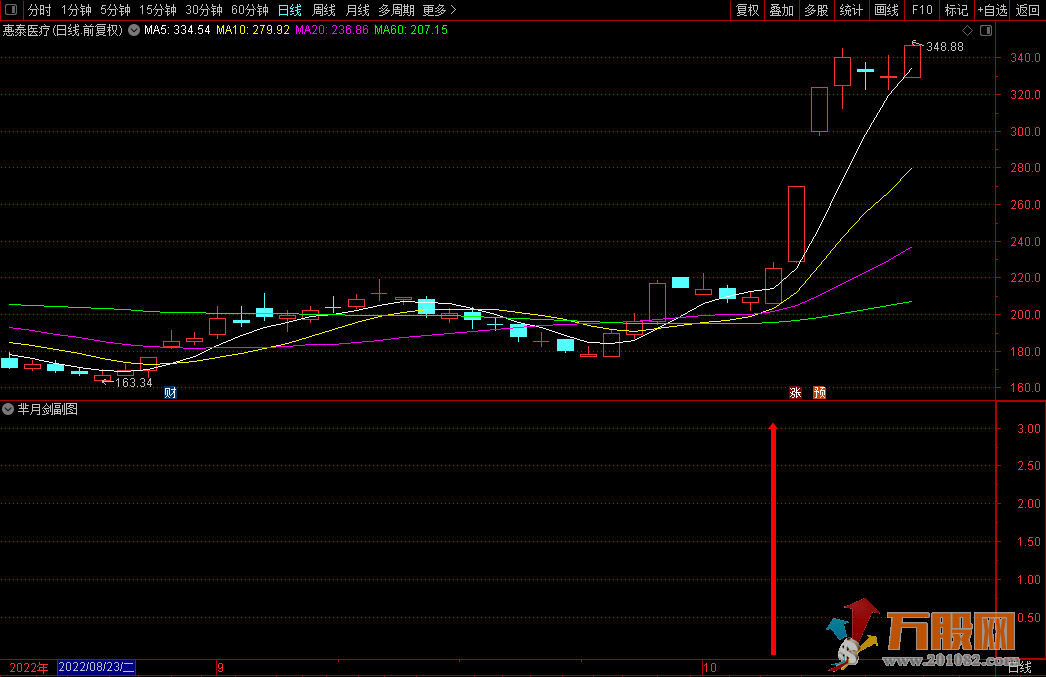Click the 复权 adjustment button
This screenshot has height=677, width=1046.
click(x=747, y=10)
